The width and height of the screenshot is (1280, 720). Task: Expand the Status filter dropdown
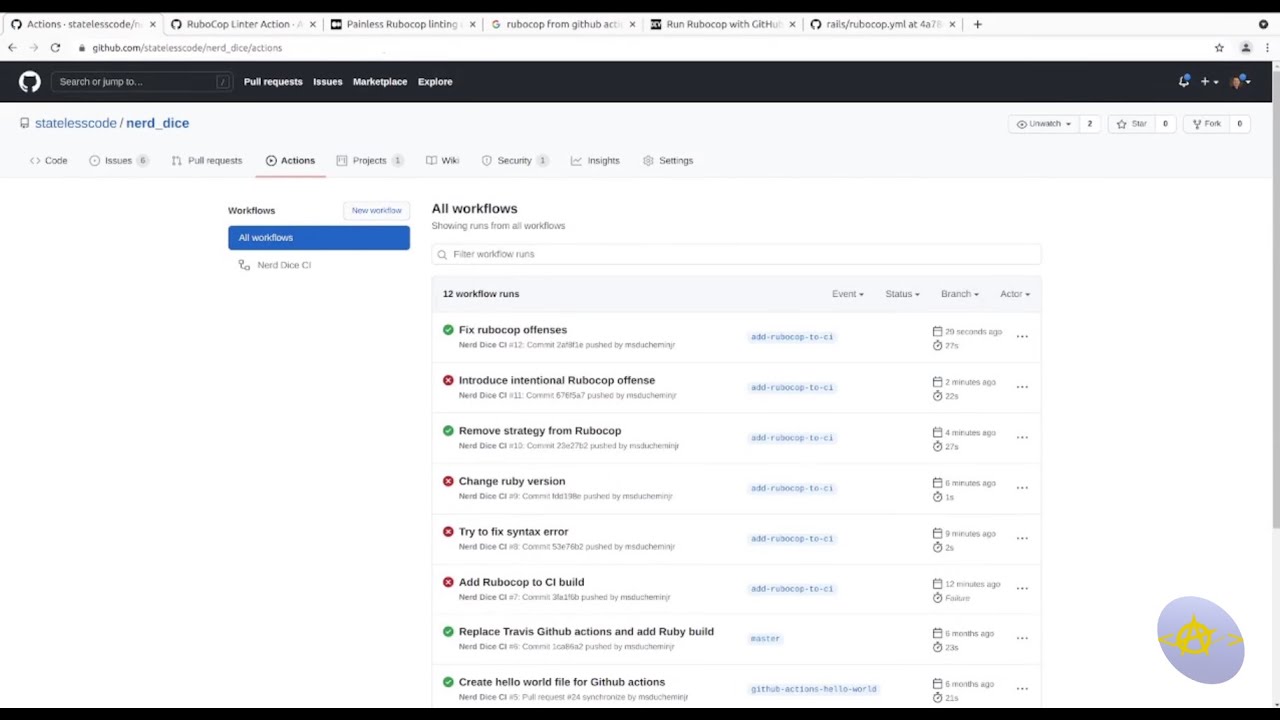tap(902, 294)
